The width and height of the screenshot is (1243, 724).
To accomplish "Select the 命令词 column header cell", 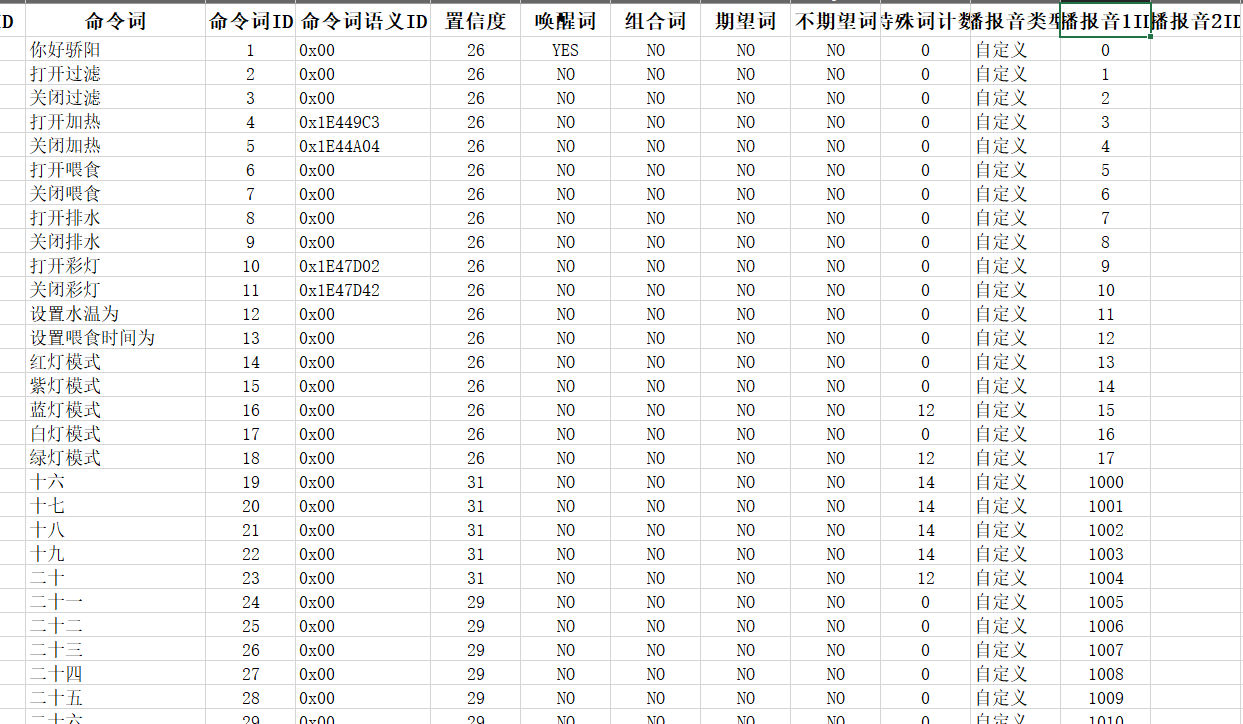I will tap(116, 22).
